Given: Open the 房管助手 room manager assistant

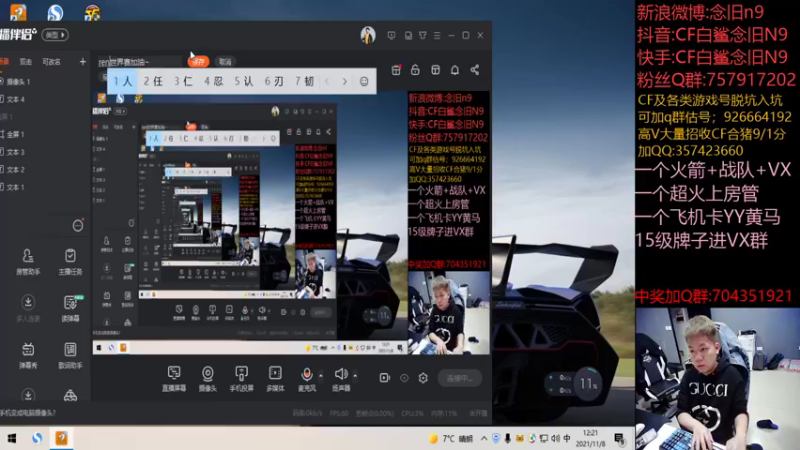Looking at the screenshot, I should tap(28, 262).
